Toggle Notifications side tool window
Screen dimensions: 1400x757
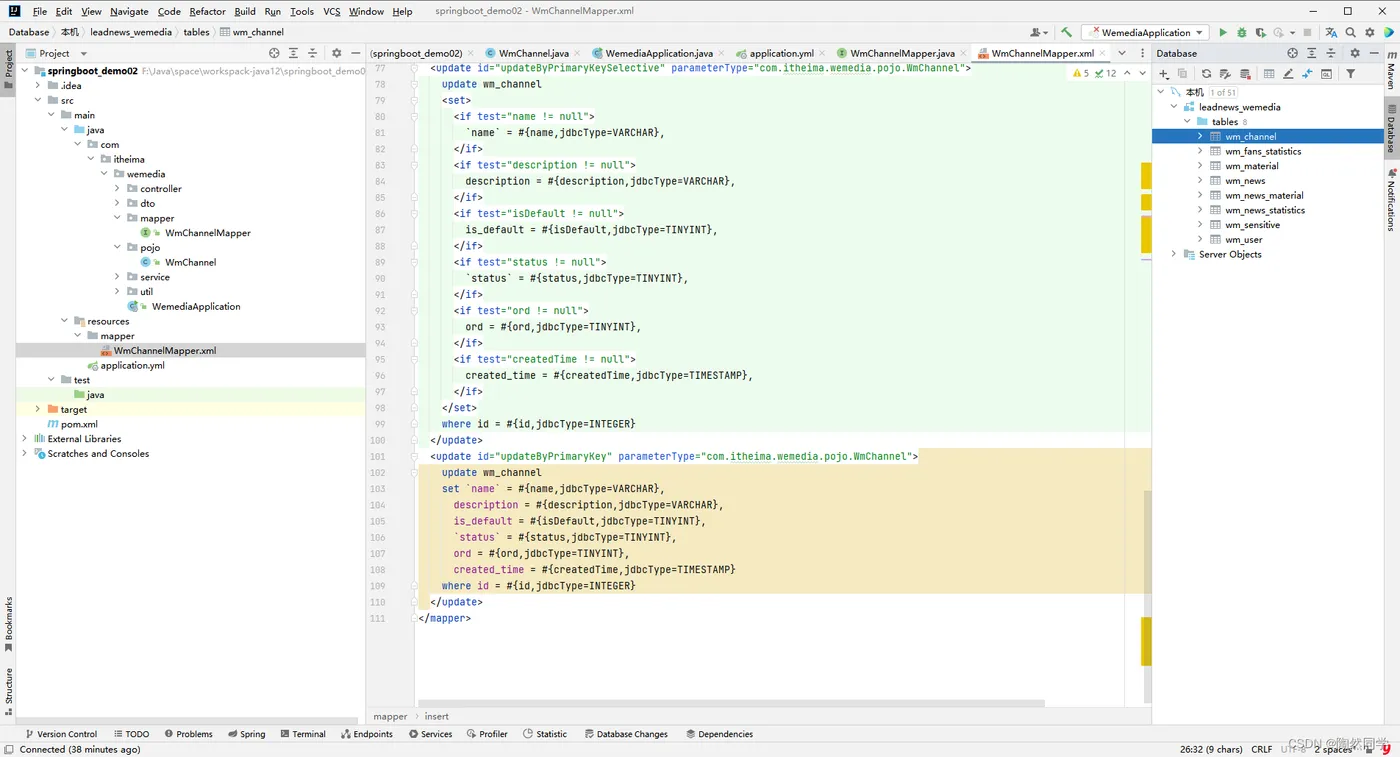(1390, 200)
